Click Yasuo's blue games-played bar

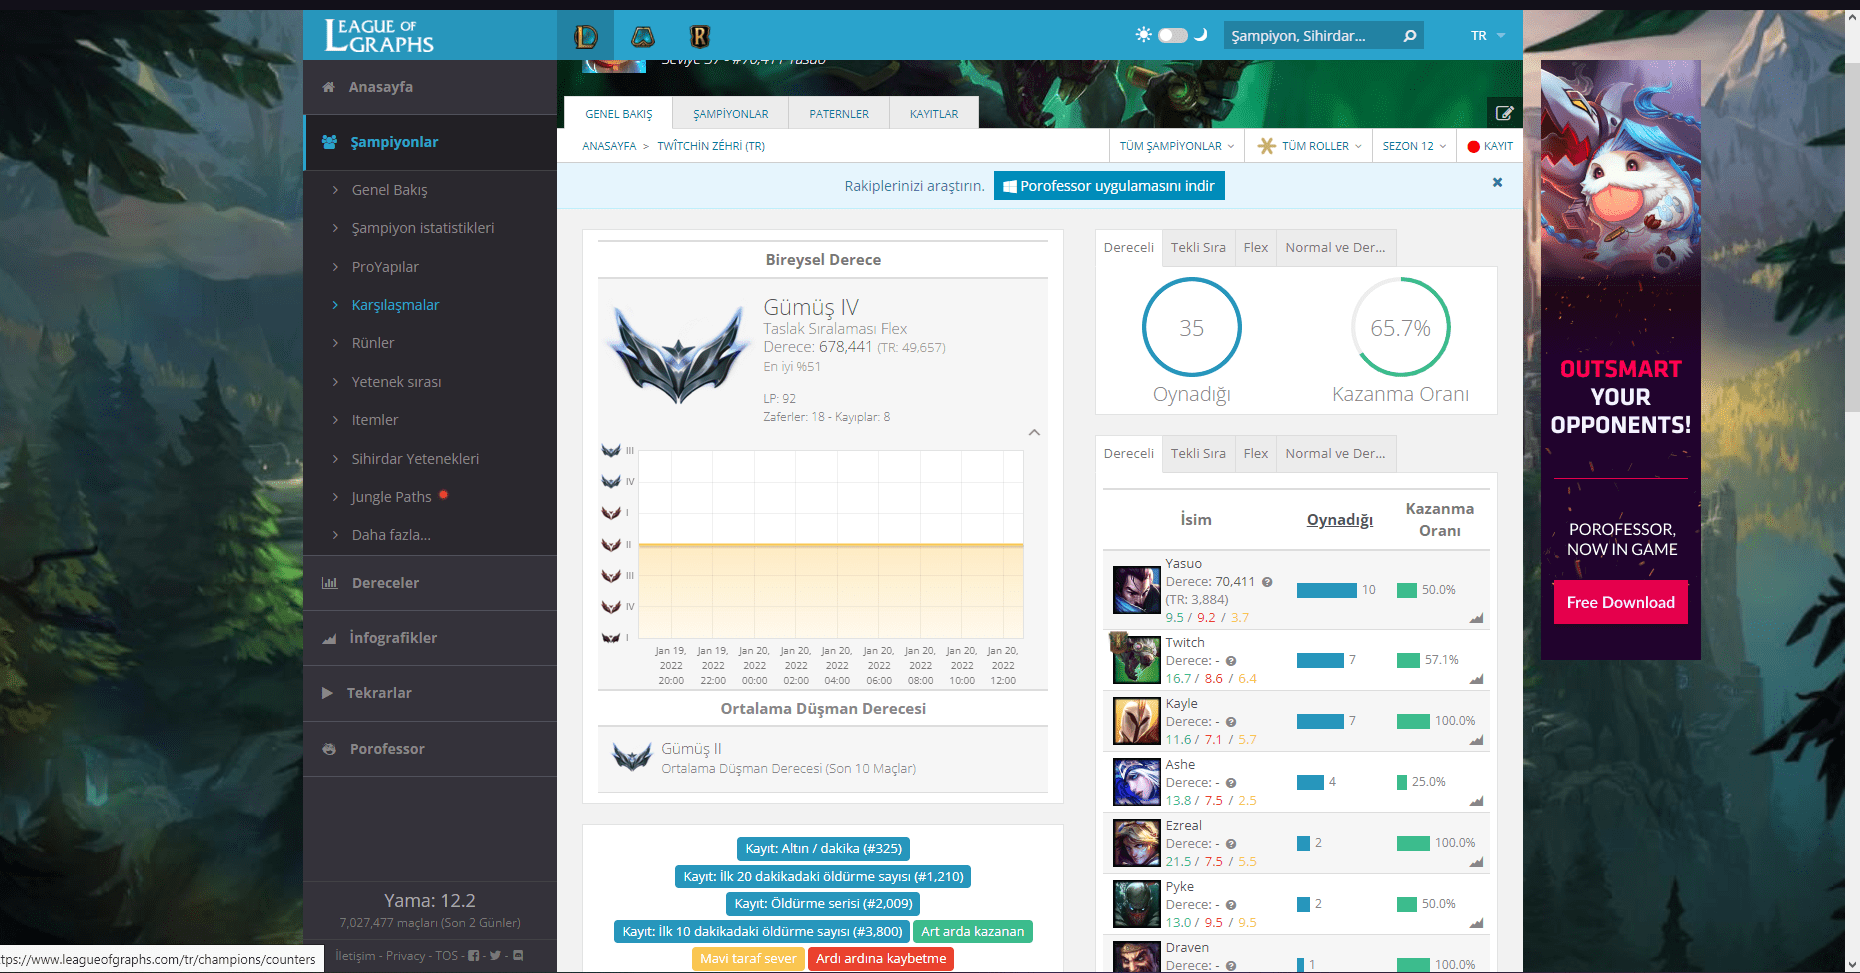[x=1326, y=590]
